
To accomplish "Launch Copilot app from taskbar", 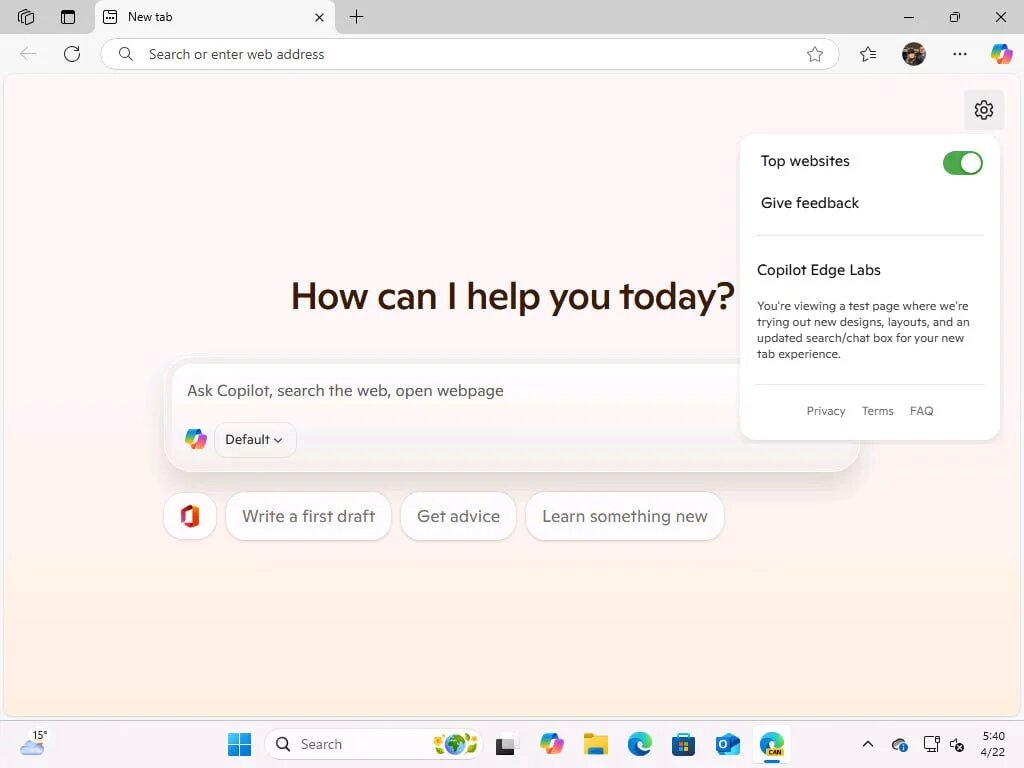I will click(x=552, y=744).
